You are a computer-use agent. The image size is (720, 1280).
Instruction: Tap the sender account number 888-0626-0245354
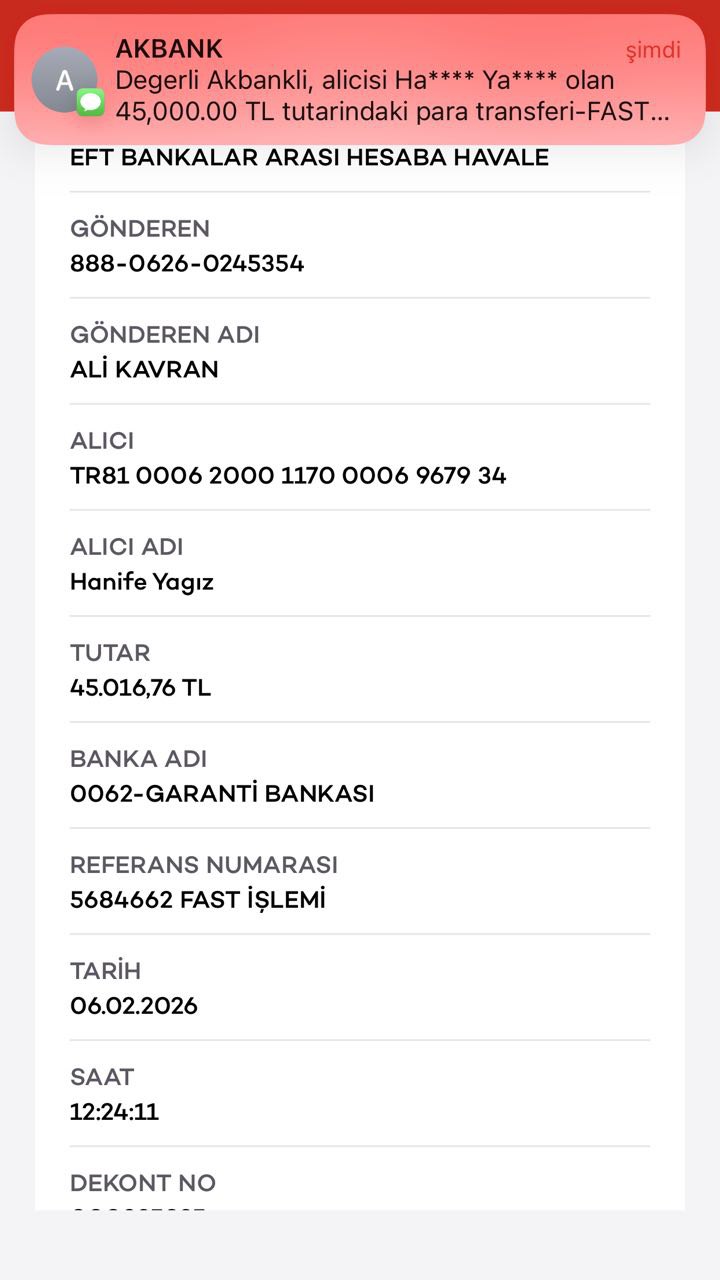[187, 264]
